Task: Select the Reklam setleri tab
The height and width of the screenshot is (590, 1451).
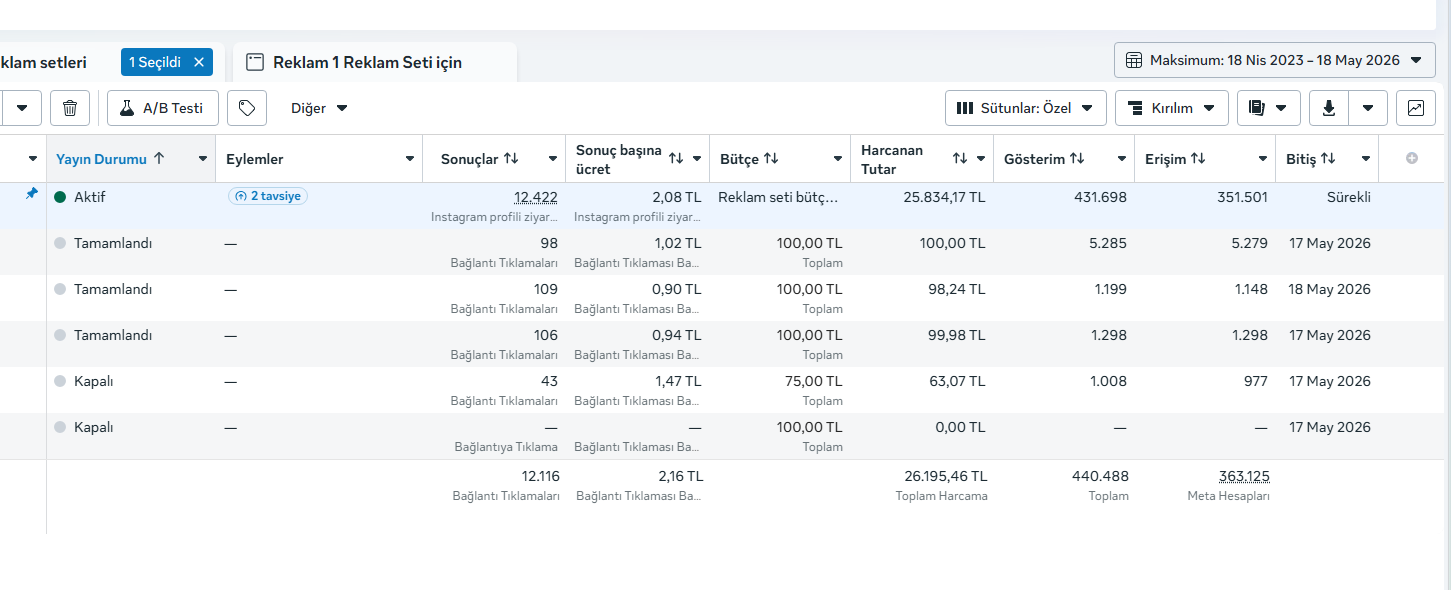Action: [44, 62]
